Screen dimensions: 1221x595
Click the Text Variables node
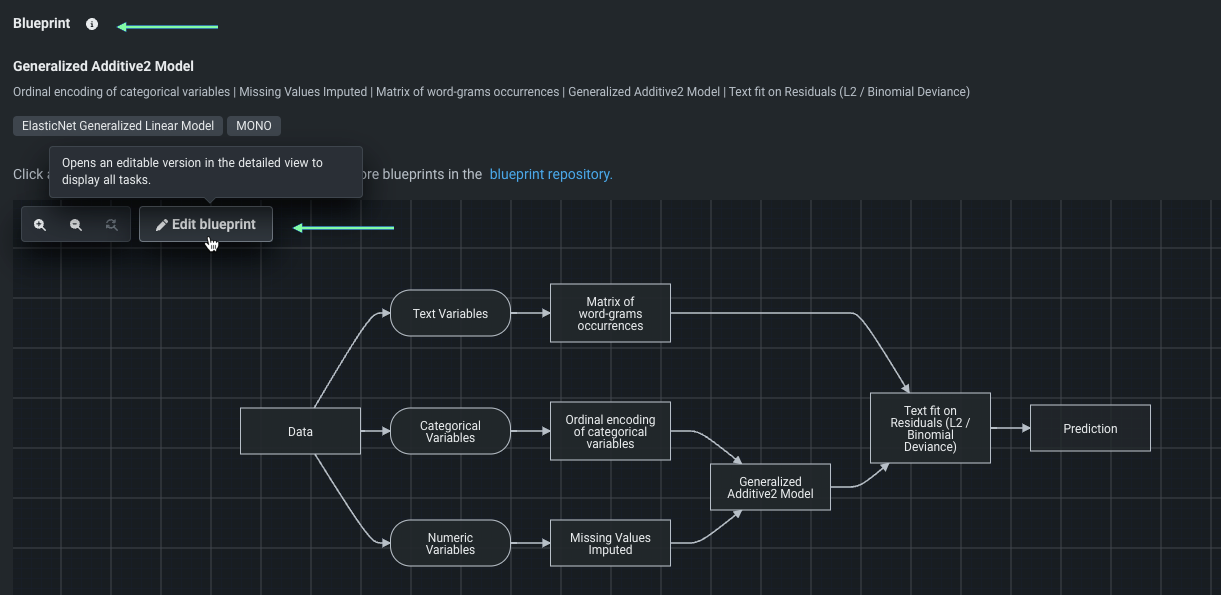pos(450,313)
